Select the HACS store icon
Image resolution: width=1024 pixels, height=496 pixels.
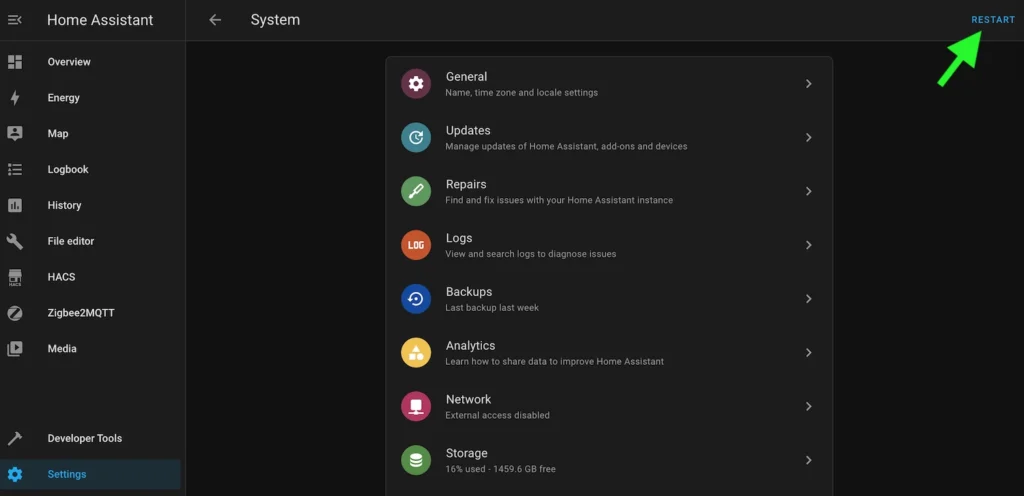pyautogui.click(x=15, y=277)
